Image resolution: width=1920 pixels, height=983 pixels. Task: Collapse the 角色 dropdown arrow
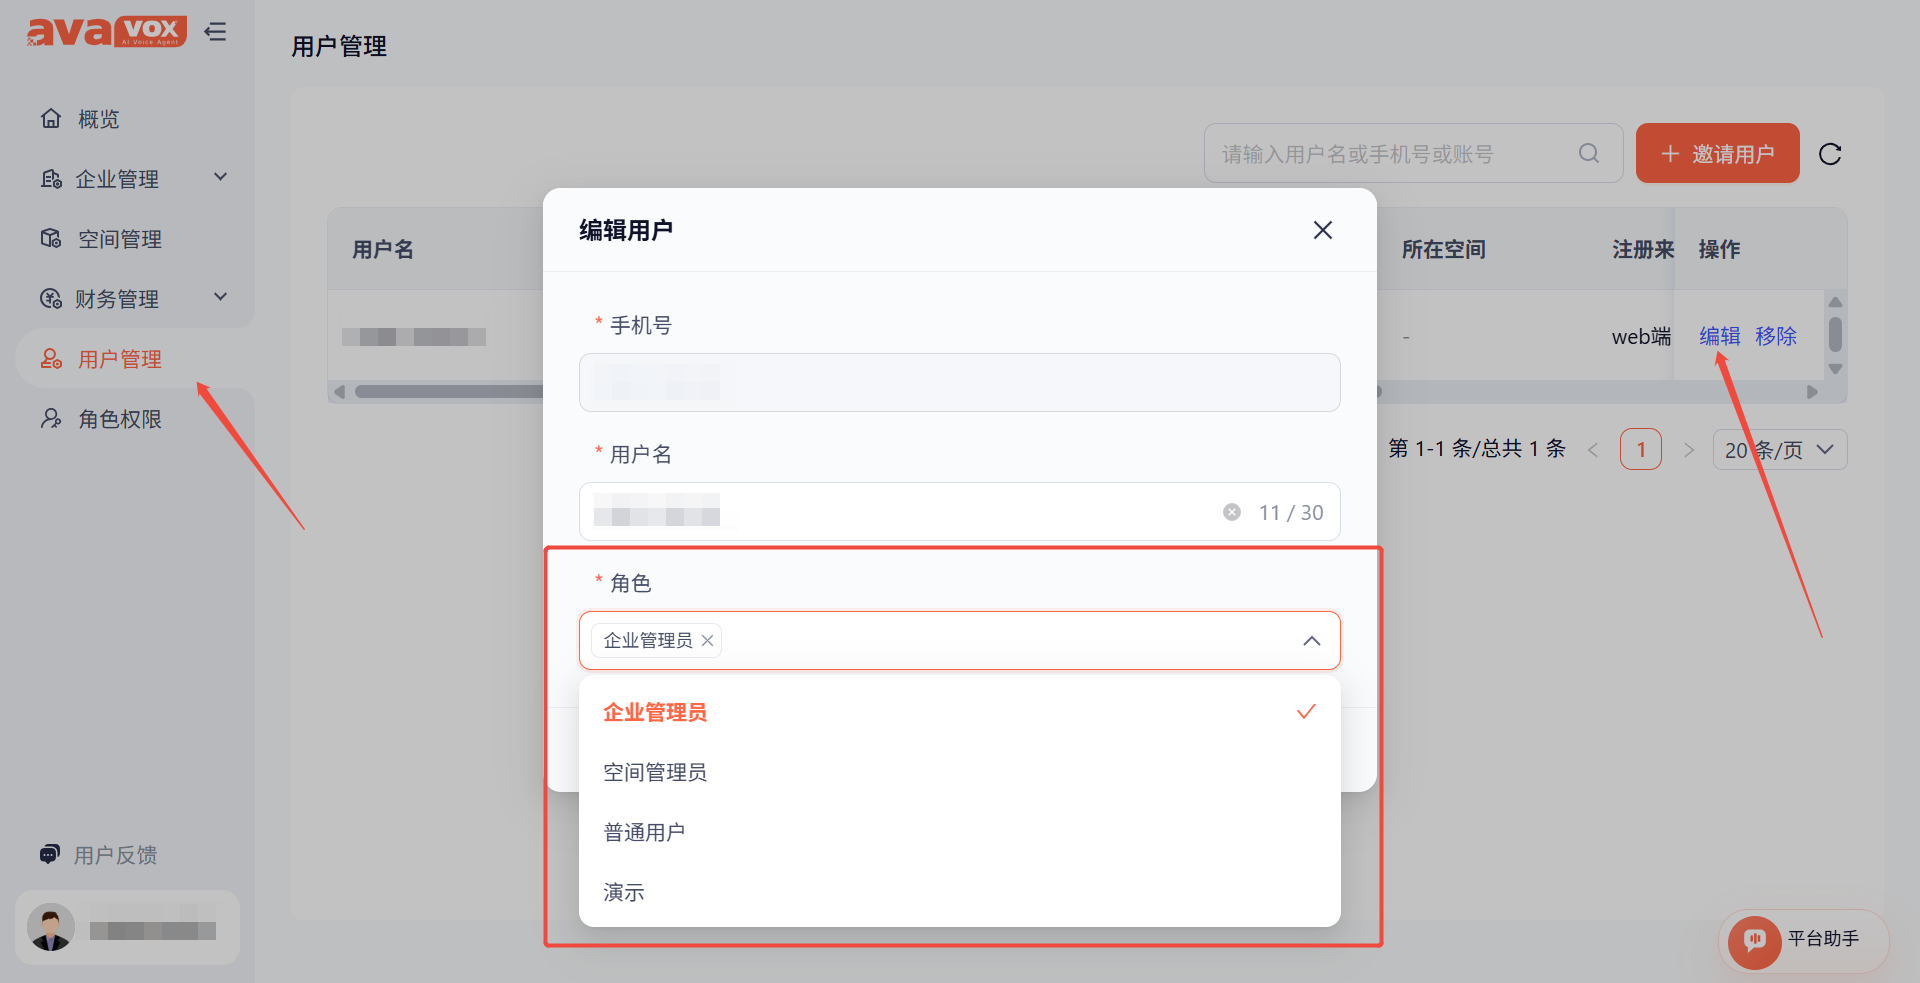[1312, 640]
